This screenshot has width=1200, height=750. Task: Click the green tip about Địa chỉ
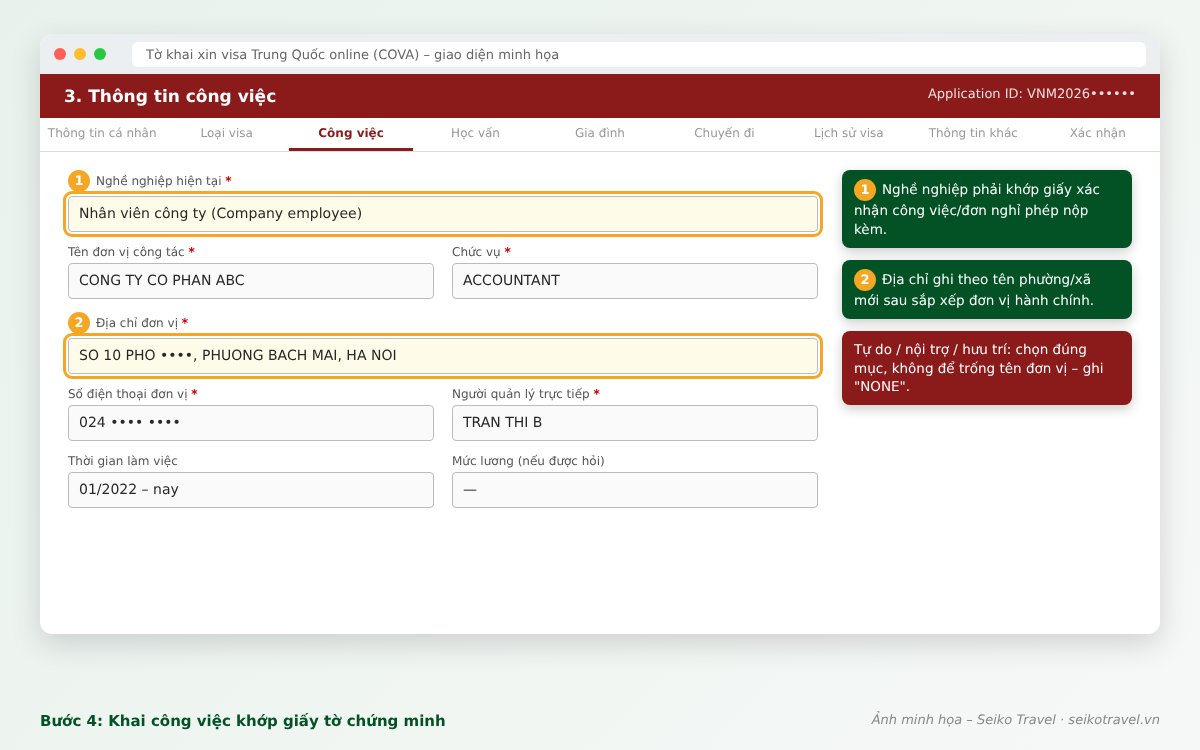(x=987, y=290)
